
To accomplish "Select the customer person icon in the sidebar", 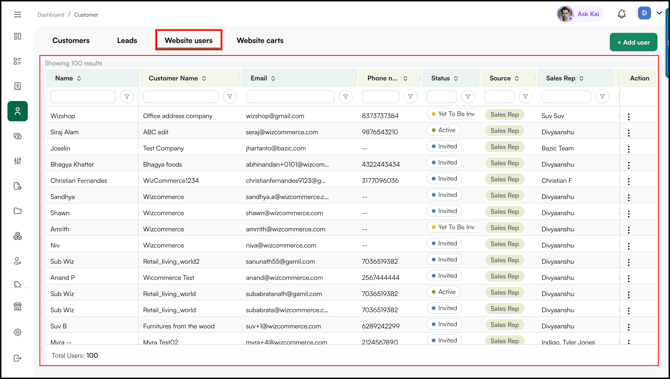I will point(18,111).
